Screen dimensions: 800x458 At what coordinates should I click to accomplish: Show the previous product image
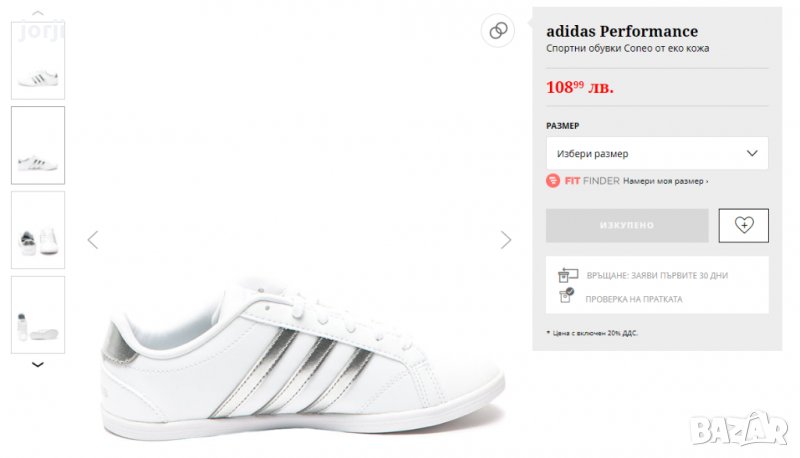pos(93,240)
